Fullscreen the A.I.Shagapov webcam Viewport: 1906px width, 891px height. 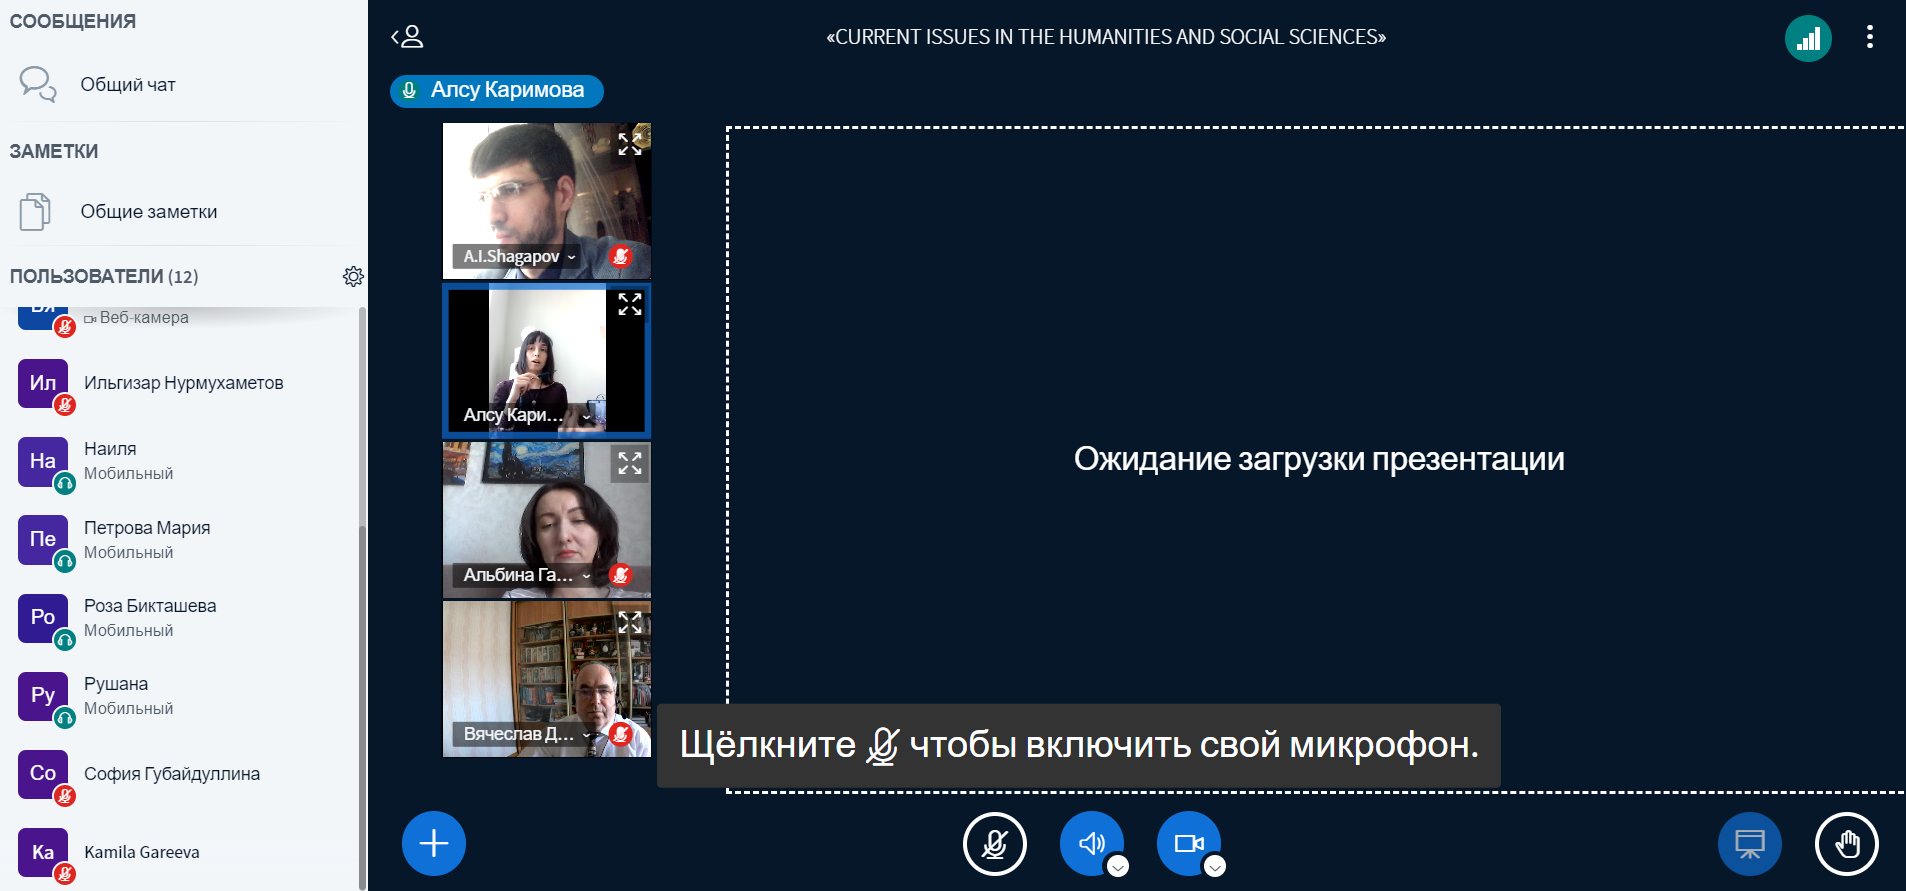click(x=630, y=144)
